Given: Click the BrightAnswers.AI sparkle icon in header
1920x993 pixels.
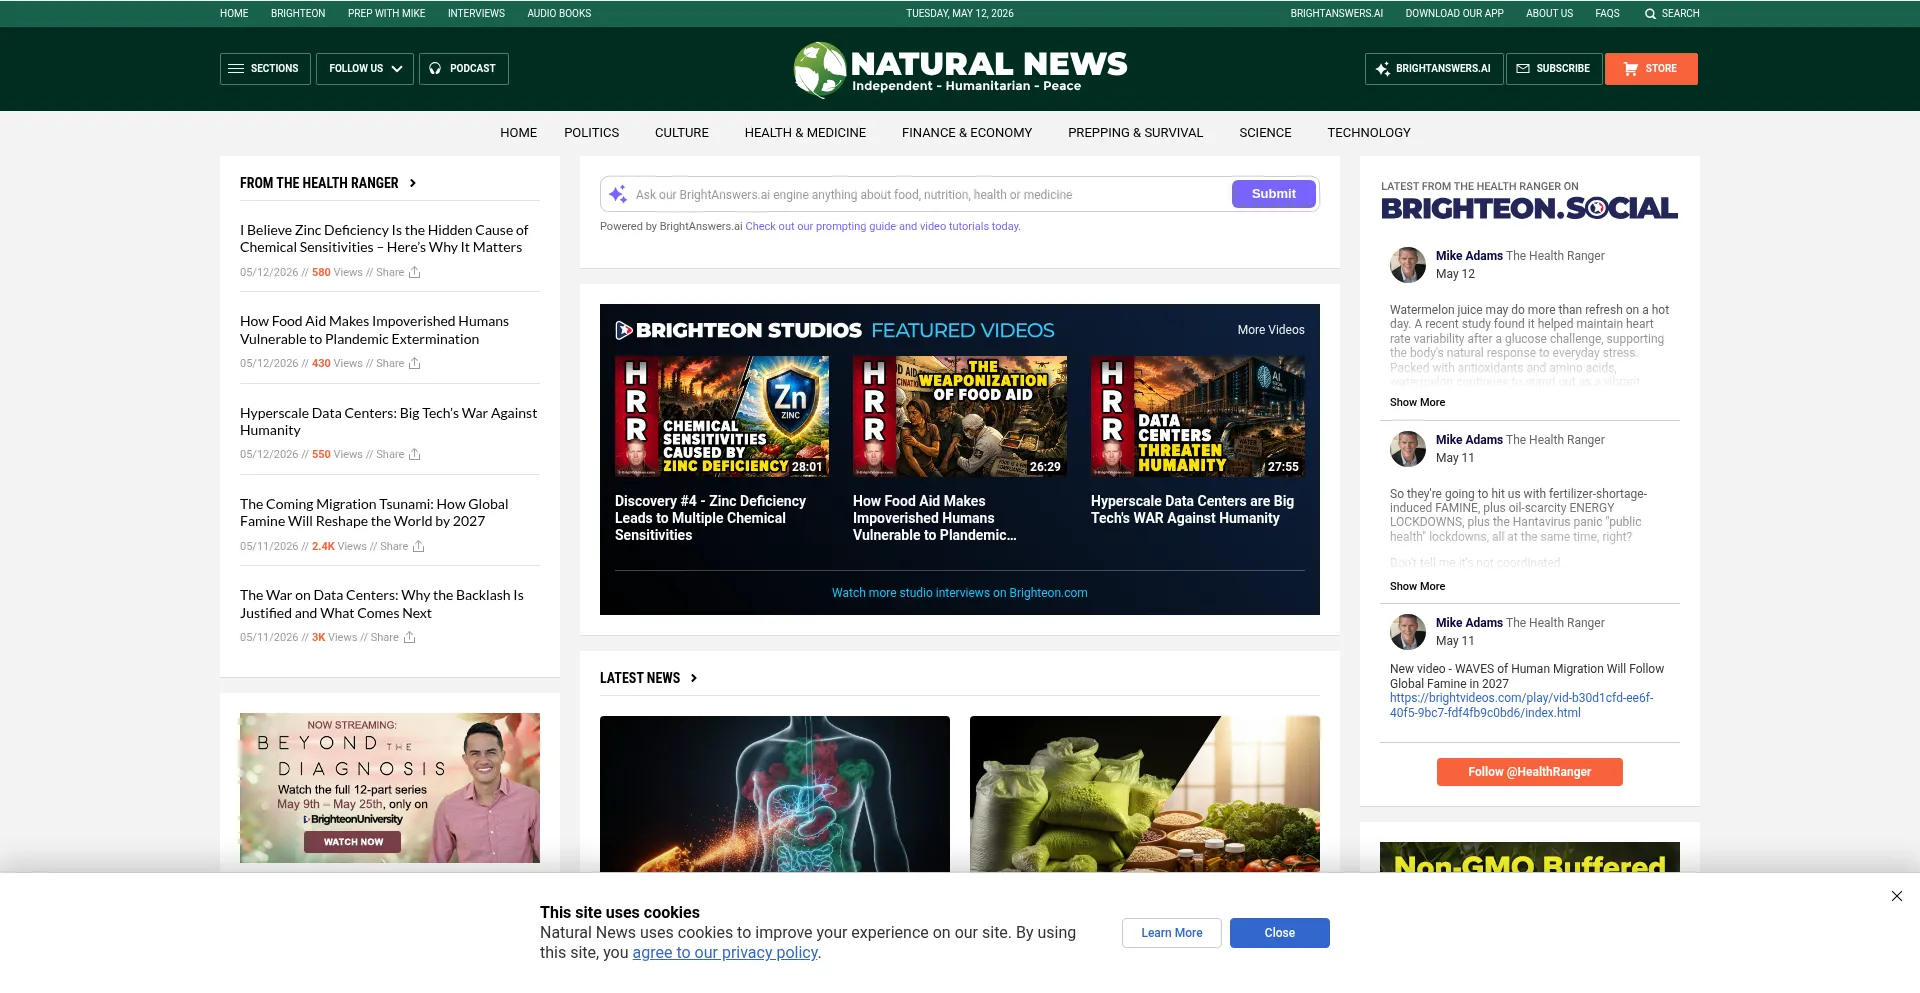Looking at the screenshot, I should point(1383,69).
